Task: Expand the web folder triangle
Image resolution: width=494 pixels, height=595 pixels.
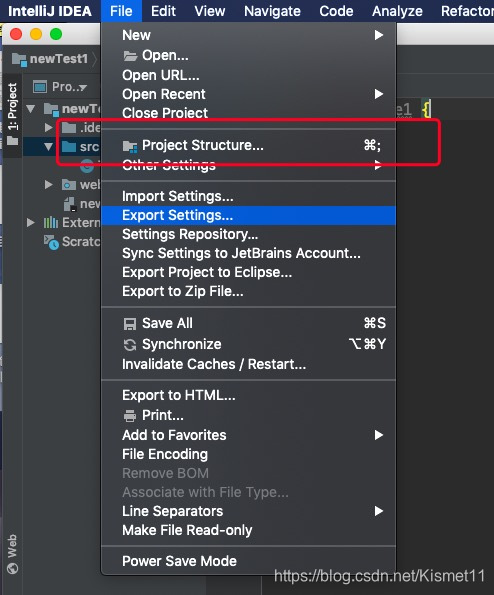Action: click(x=49, y=185)
